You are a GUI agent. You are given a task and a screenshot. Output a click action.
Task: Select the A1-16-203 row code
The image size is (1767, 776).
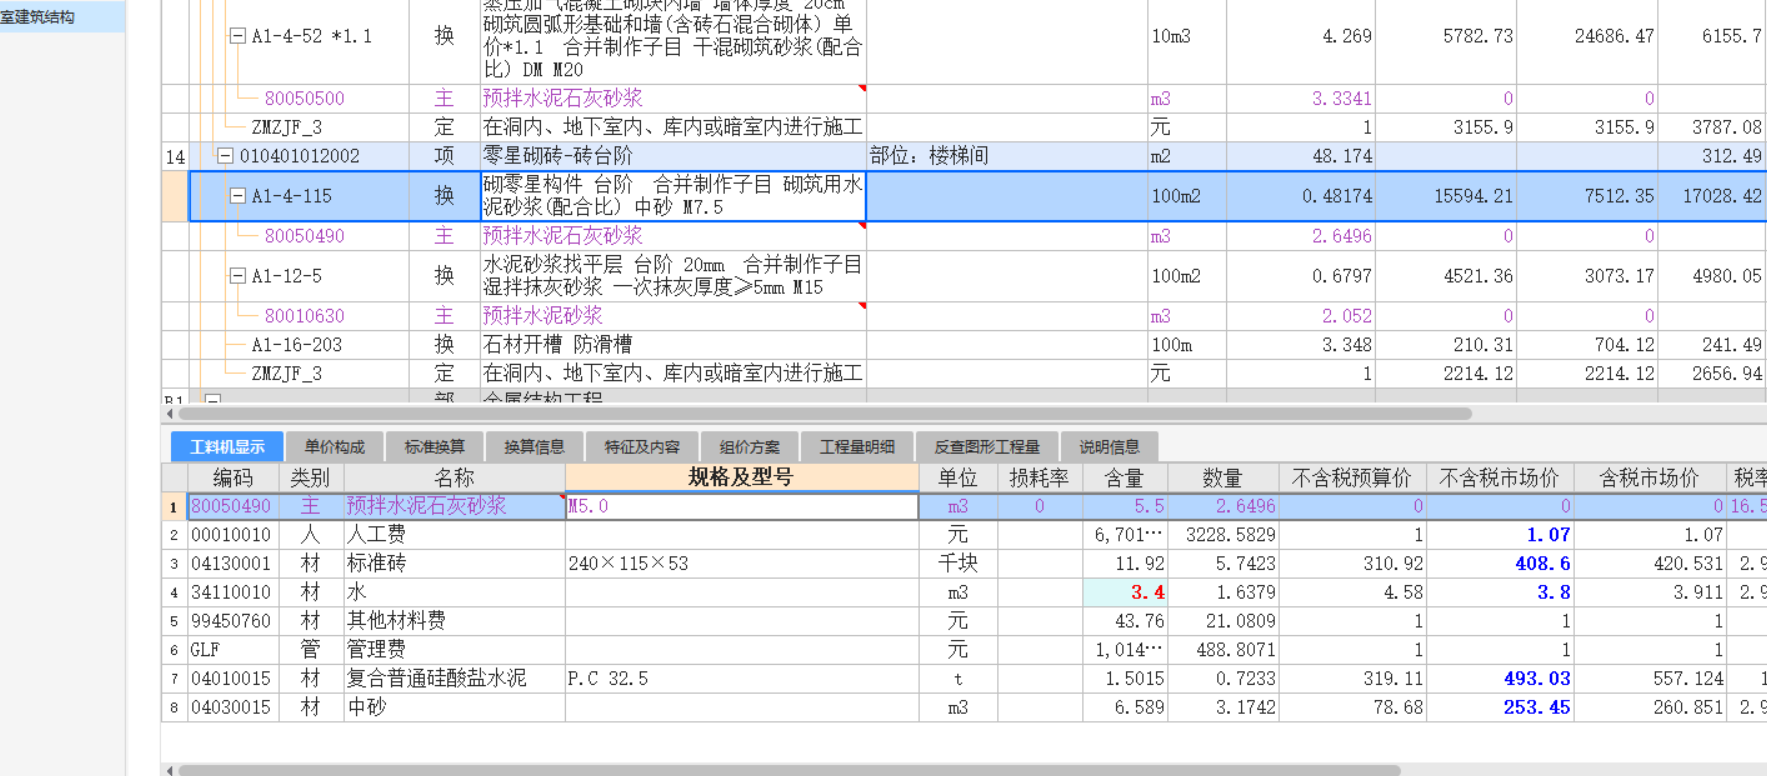pyautogui.click(x=296, y=345)
